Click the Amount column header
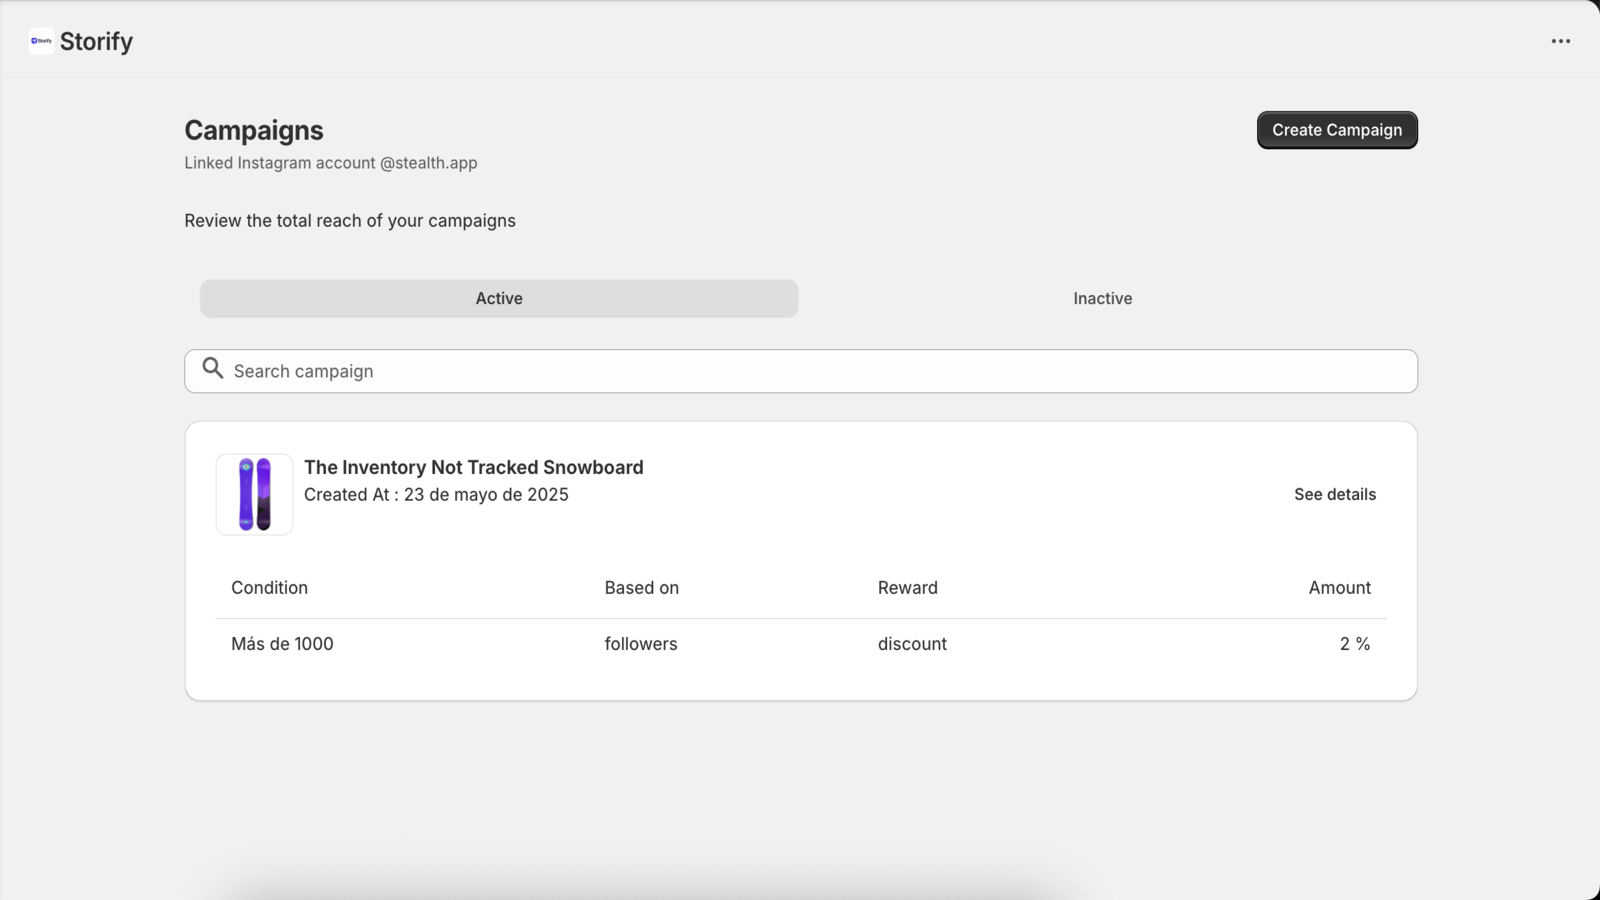This screenshot has height=900, width=1600. pyautogui.click(x=1339, y=587)
